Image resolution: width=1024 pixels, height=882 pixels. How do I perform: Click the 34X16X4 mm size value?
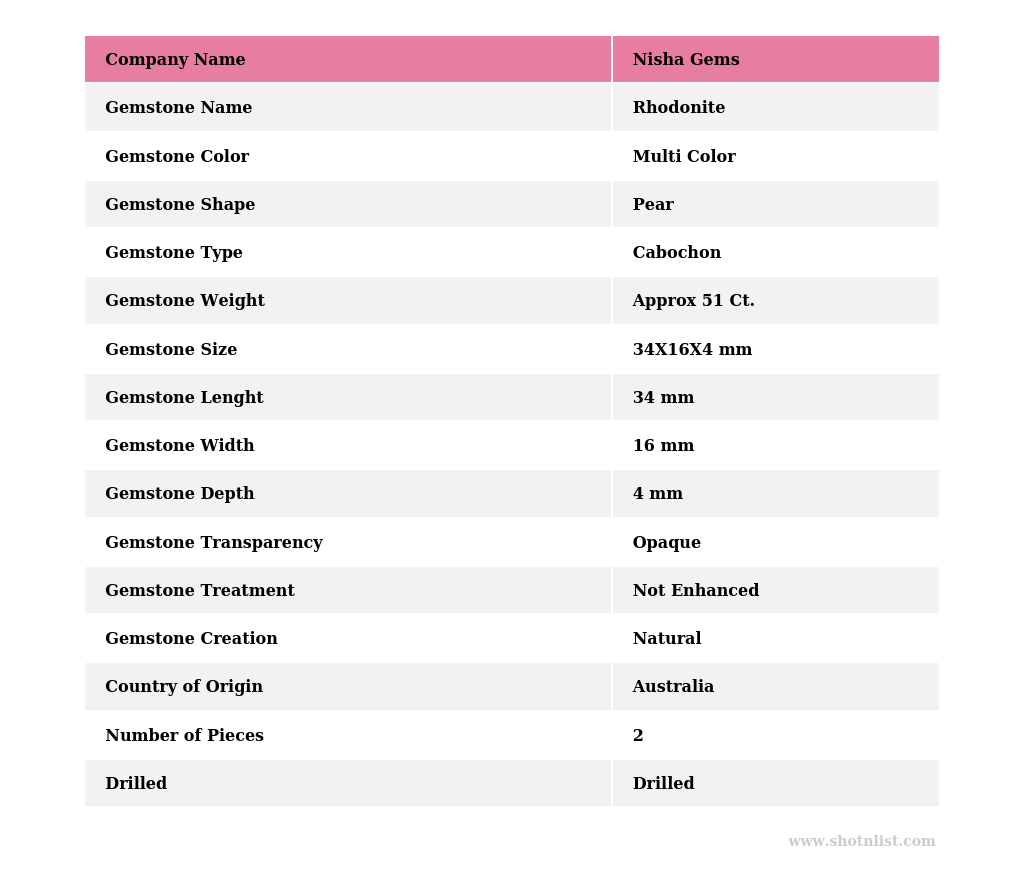692,350
